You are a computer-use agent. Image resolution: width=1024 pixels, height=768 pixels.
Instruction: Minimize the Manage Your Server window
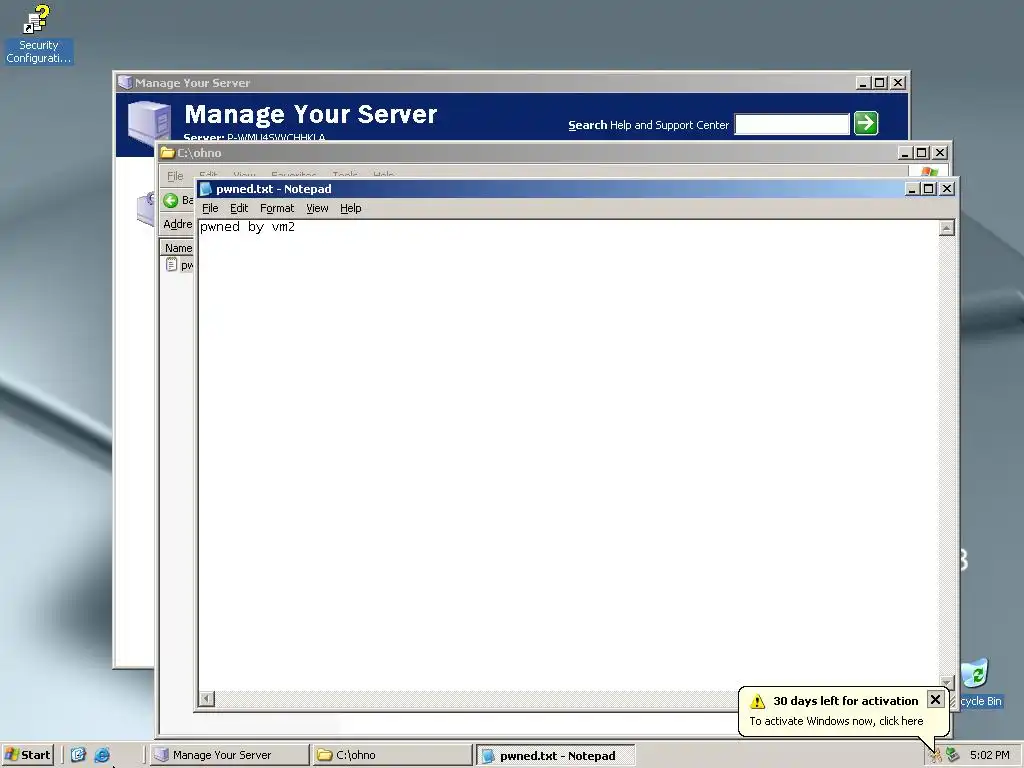pyautogui.click(x=863, y=83)
